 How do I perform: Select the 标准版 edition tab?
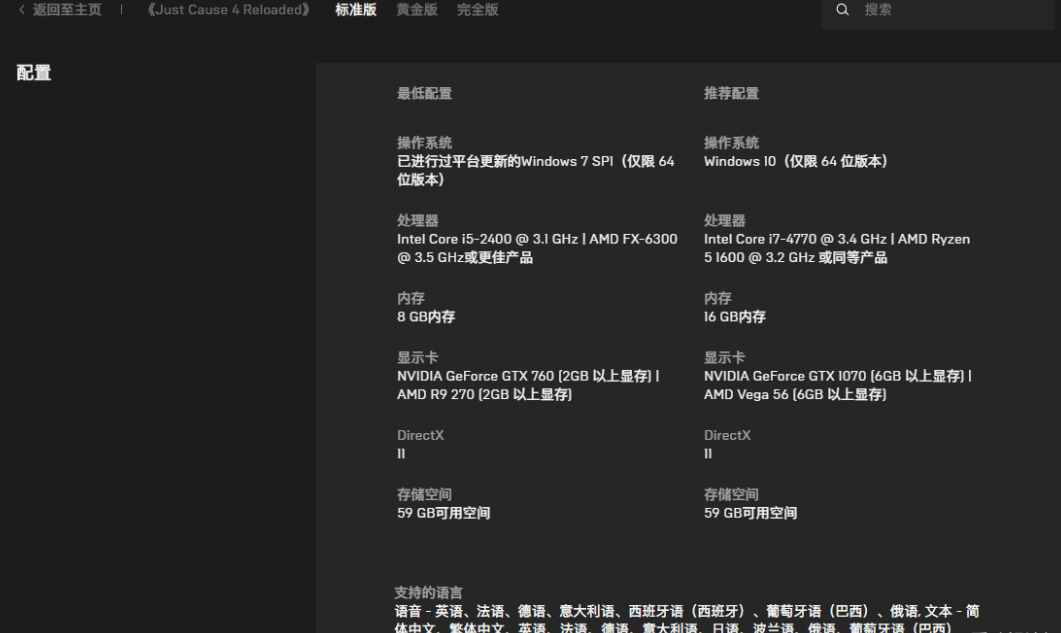tap(356, 9)
